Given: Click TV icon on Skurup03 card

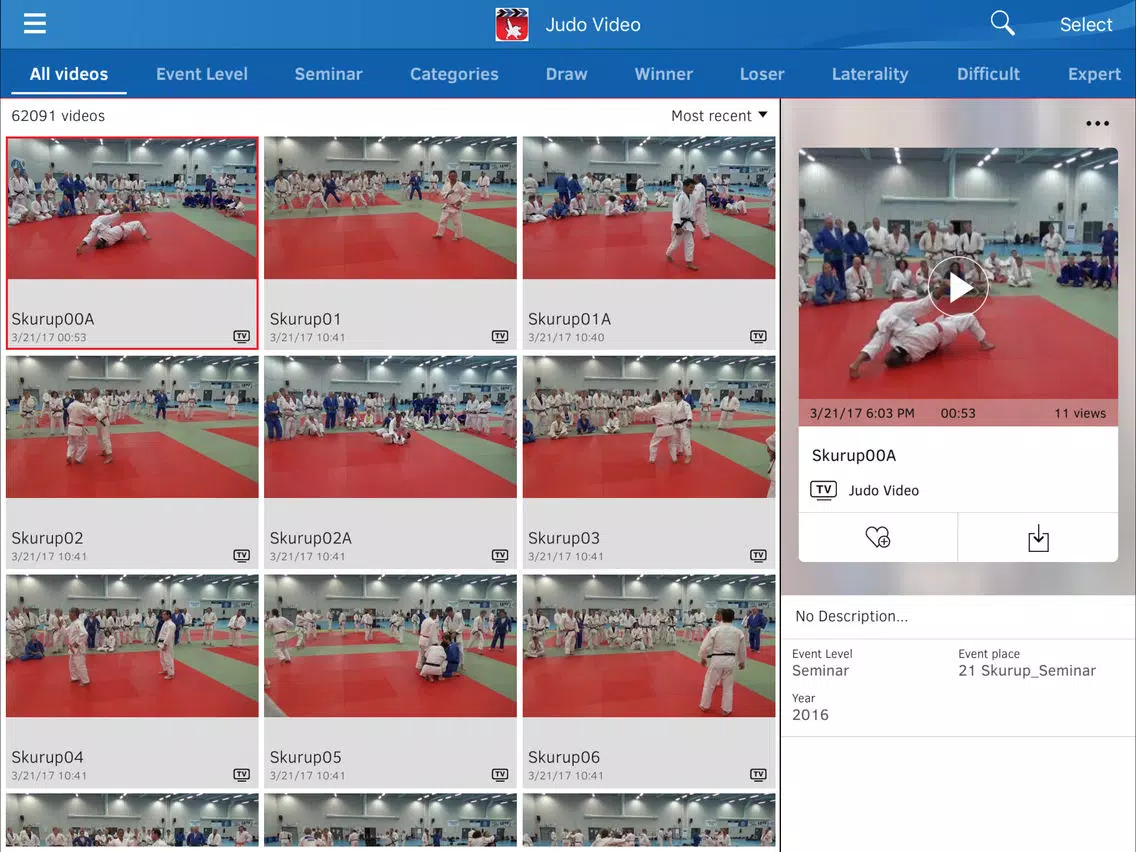Looking at the screenshot, I should click(759, 556).
